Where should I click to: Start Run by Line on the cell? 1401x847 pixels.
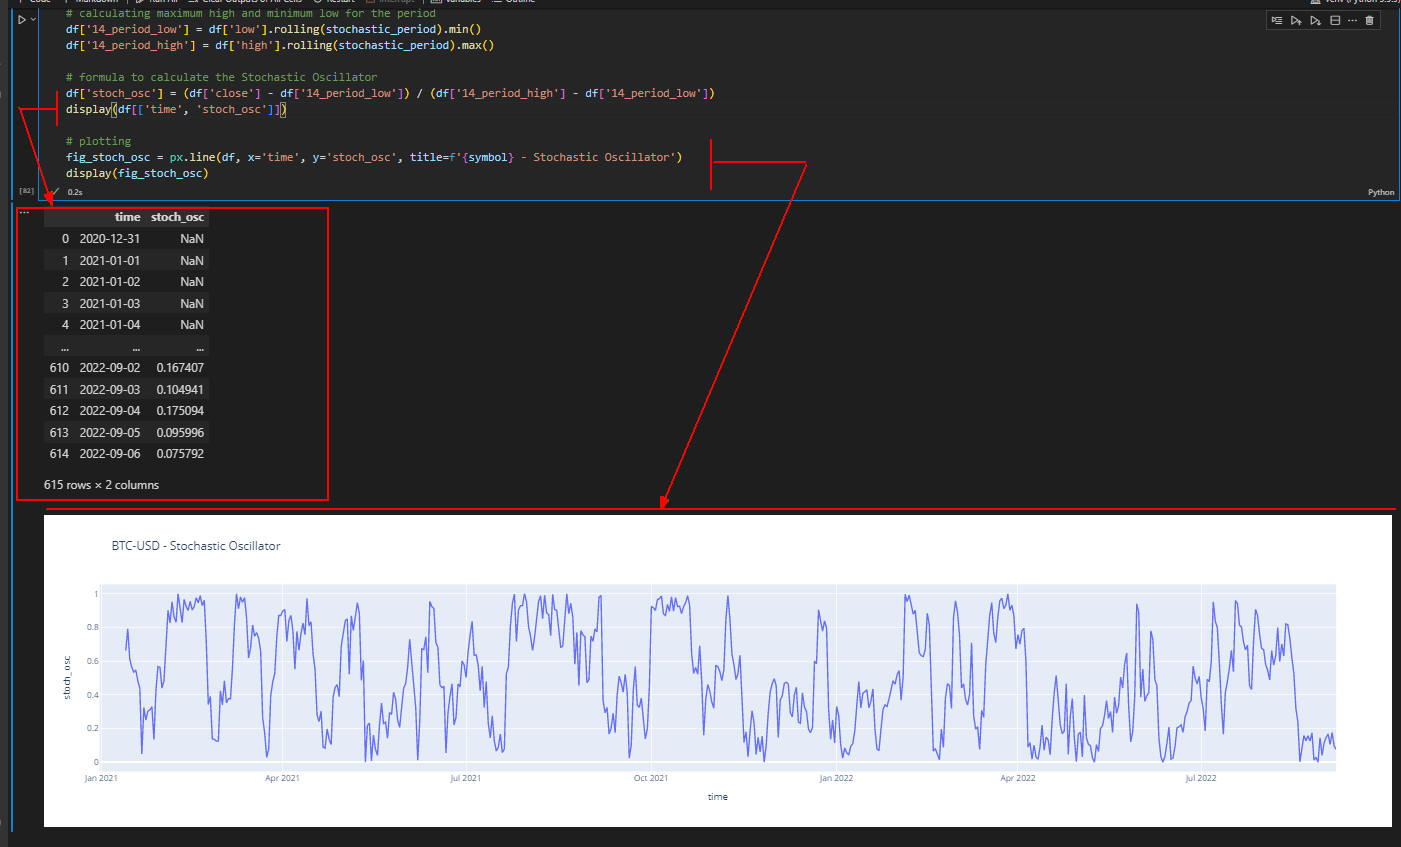coord(1277,19)
